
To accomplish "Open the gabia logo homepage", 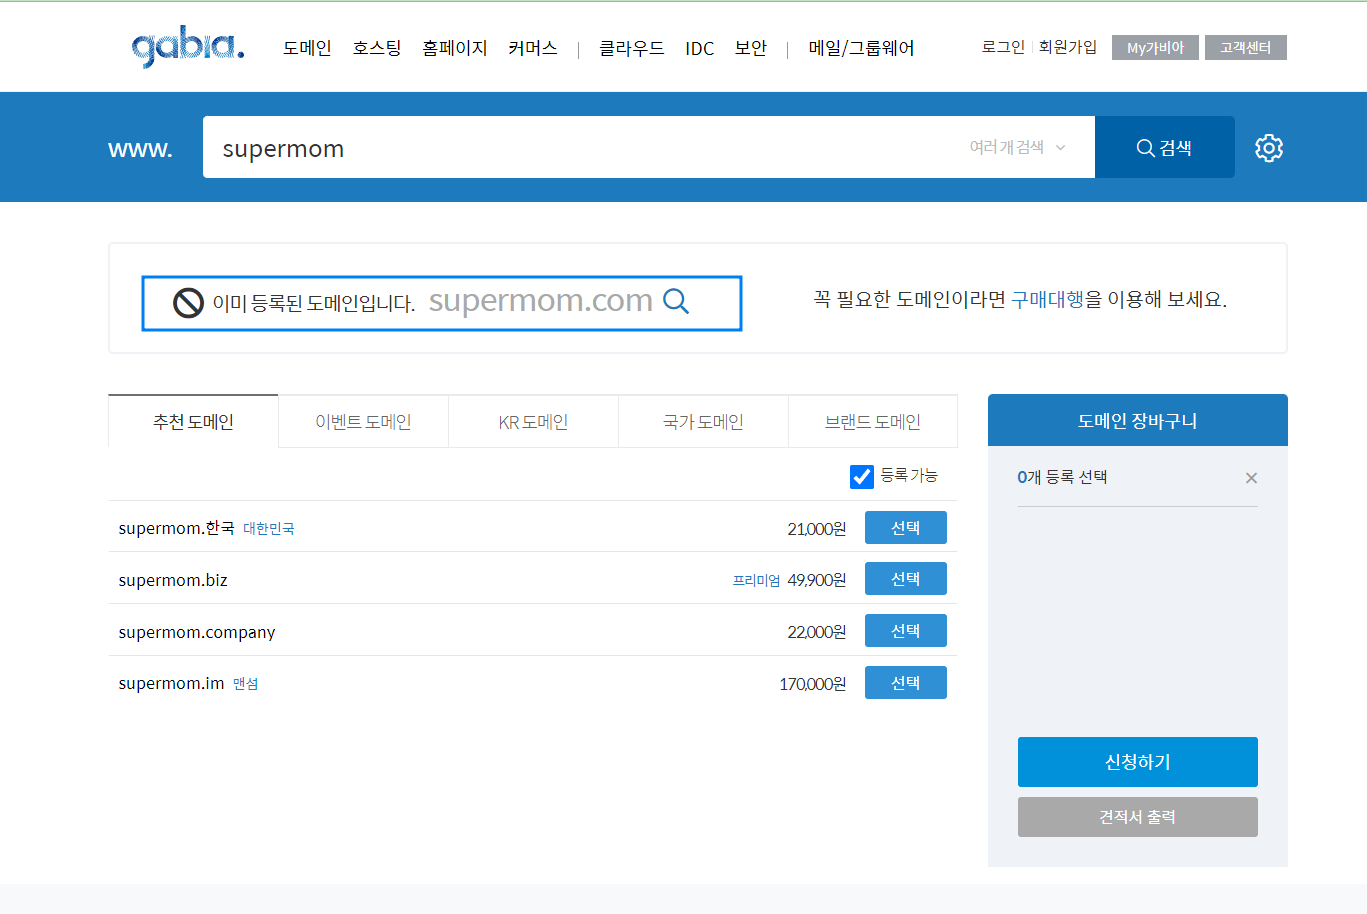I will [x=187, y=47].
